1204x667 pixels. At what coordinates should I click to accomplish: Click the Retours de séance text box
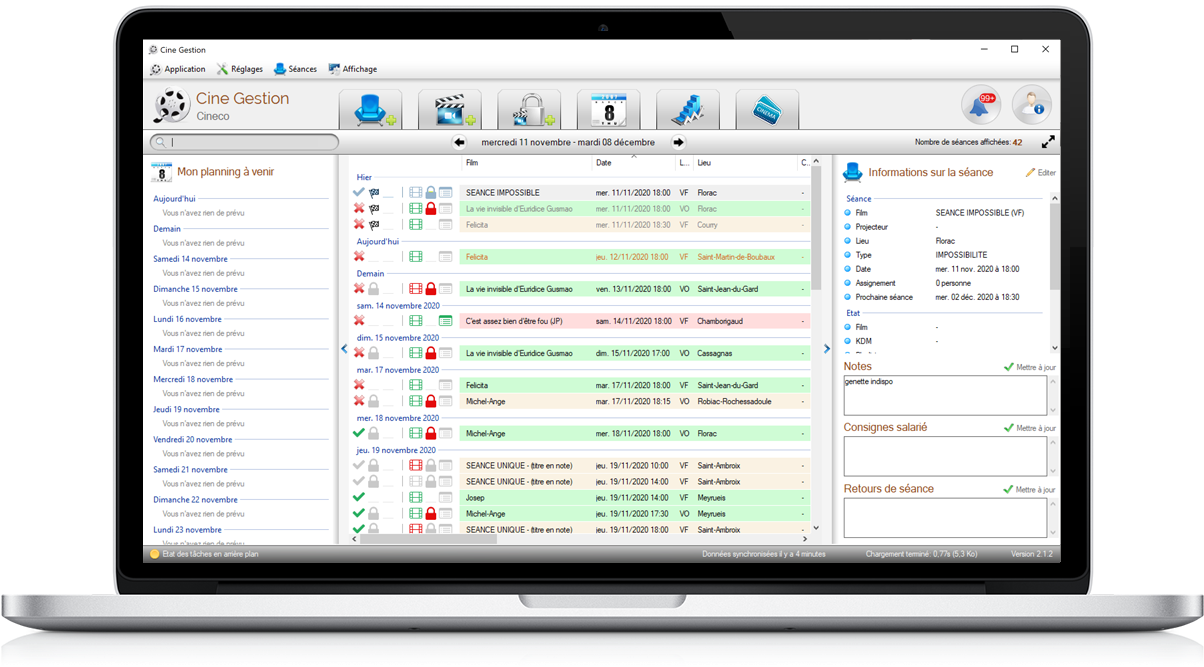click(945, 518)
